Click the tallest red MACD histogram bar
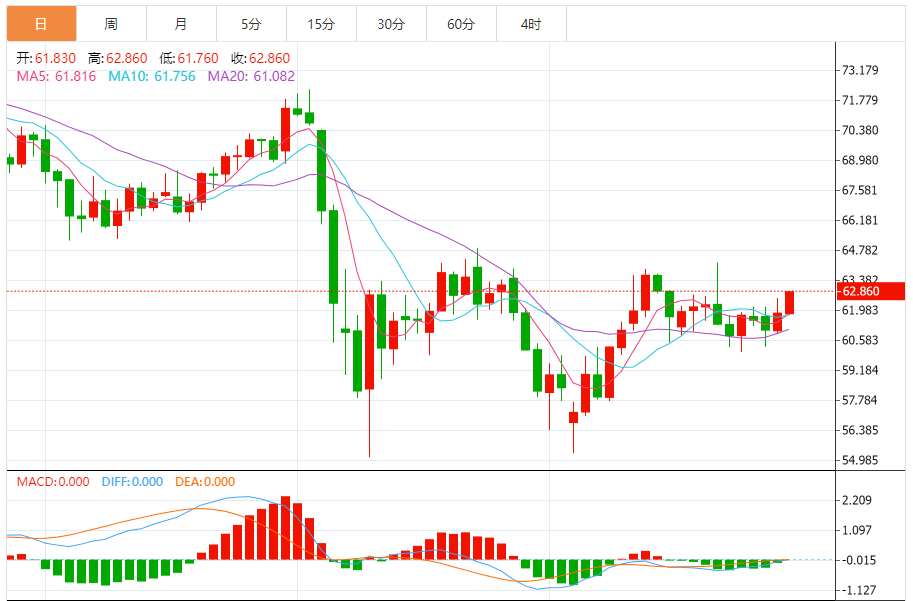 coord(285,528)
